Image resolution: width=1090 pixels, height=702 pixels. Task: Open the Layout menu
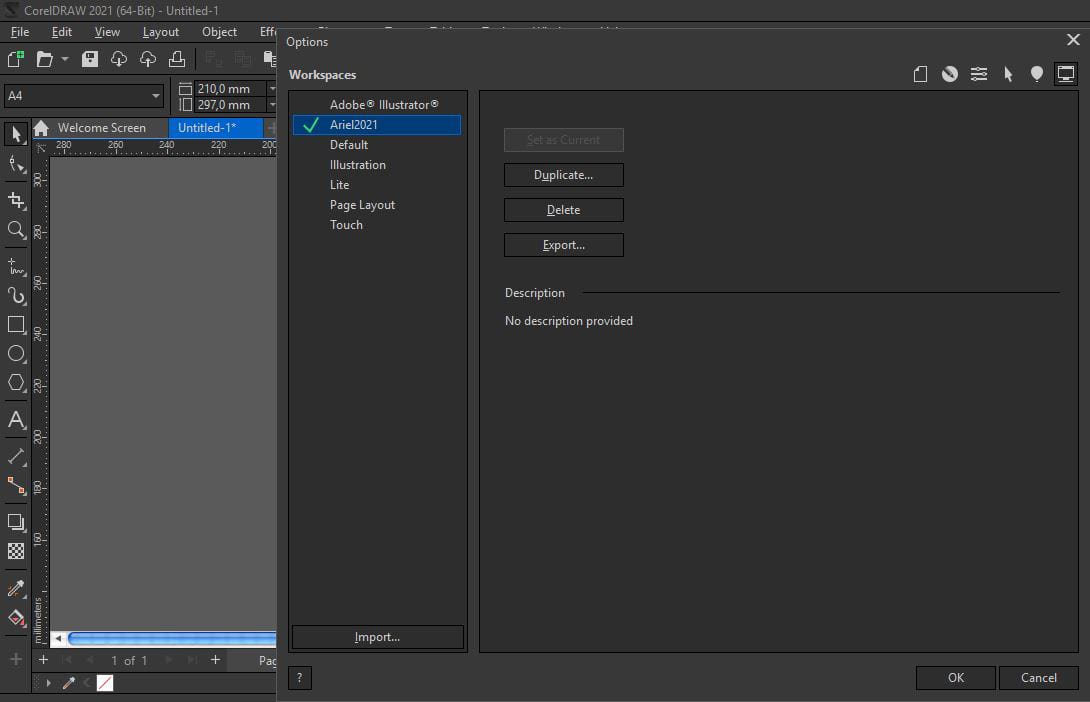point(161,32)
